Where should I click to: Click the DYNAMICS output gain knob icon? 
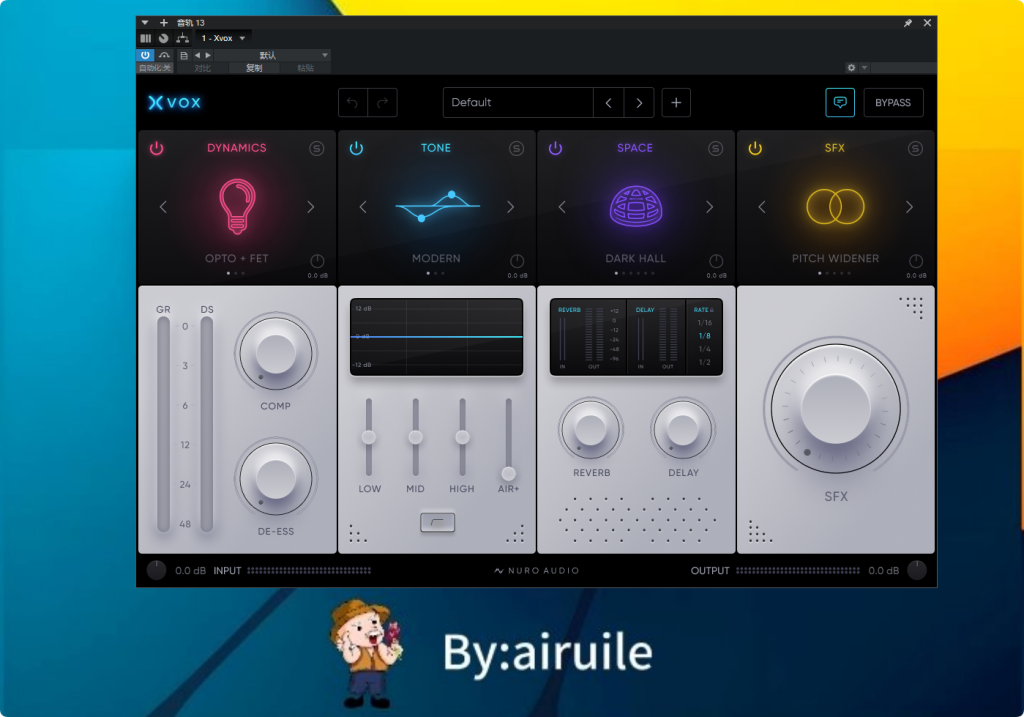coord(317,261)
